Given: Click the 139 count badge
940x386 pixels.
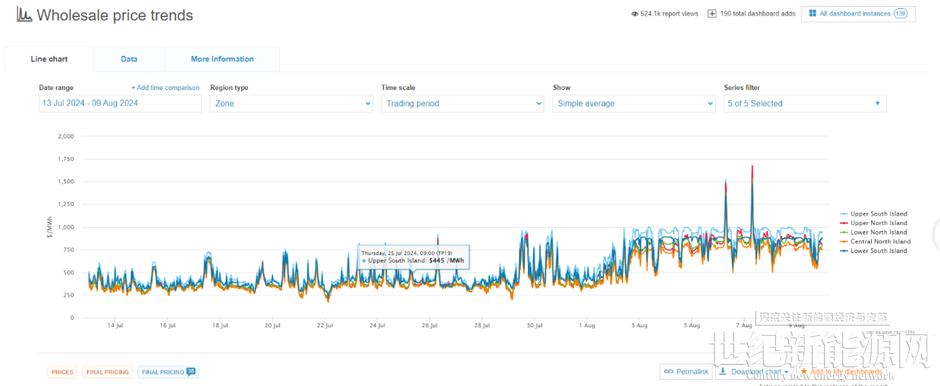Looking at the screenshot, I should 900,14.
